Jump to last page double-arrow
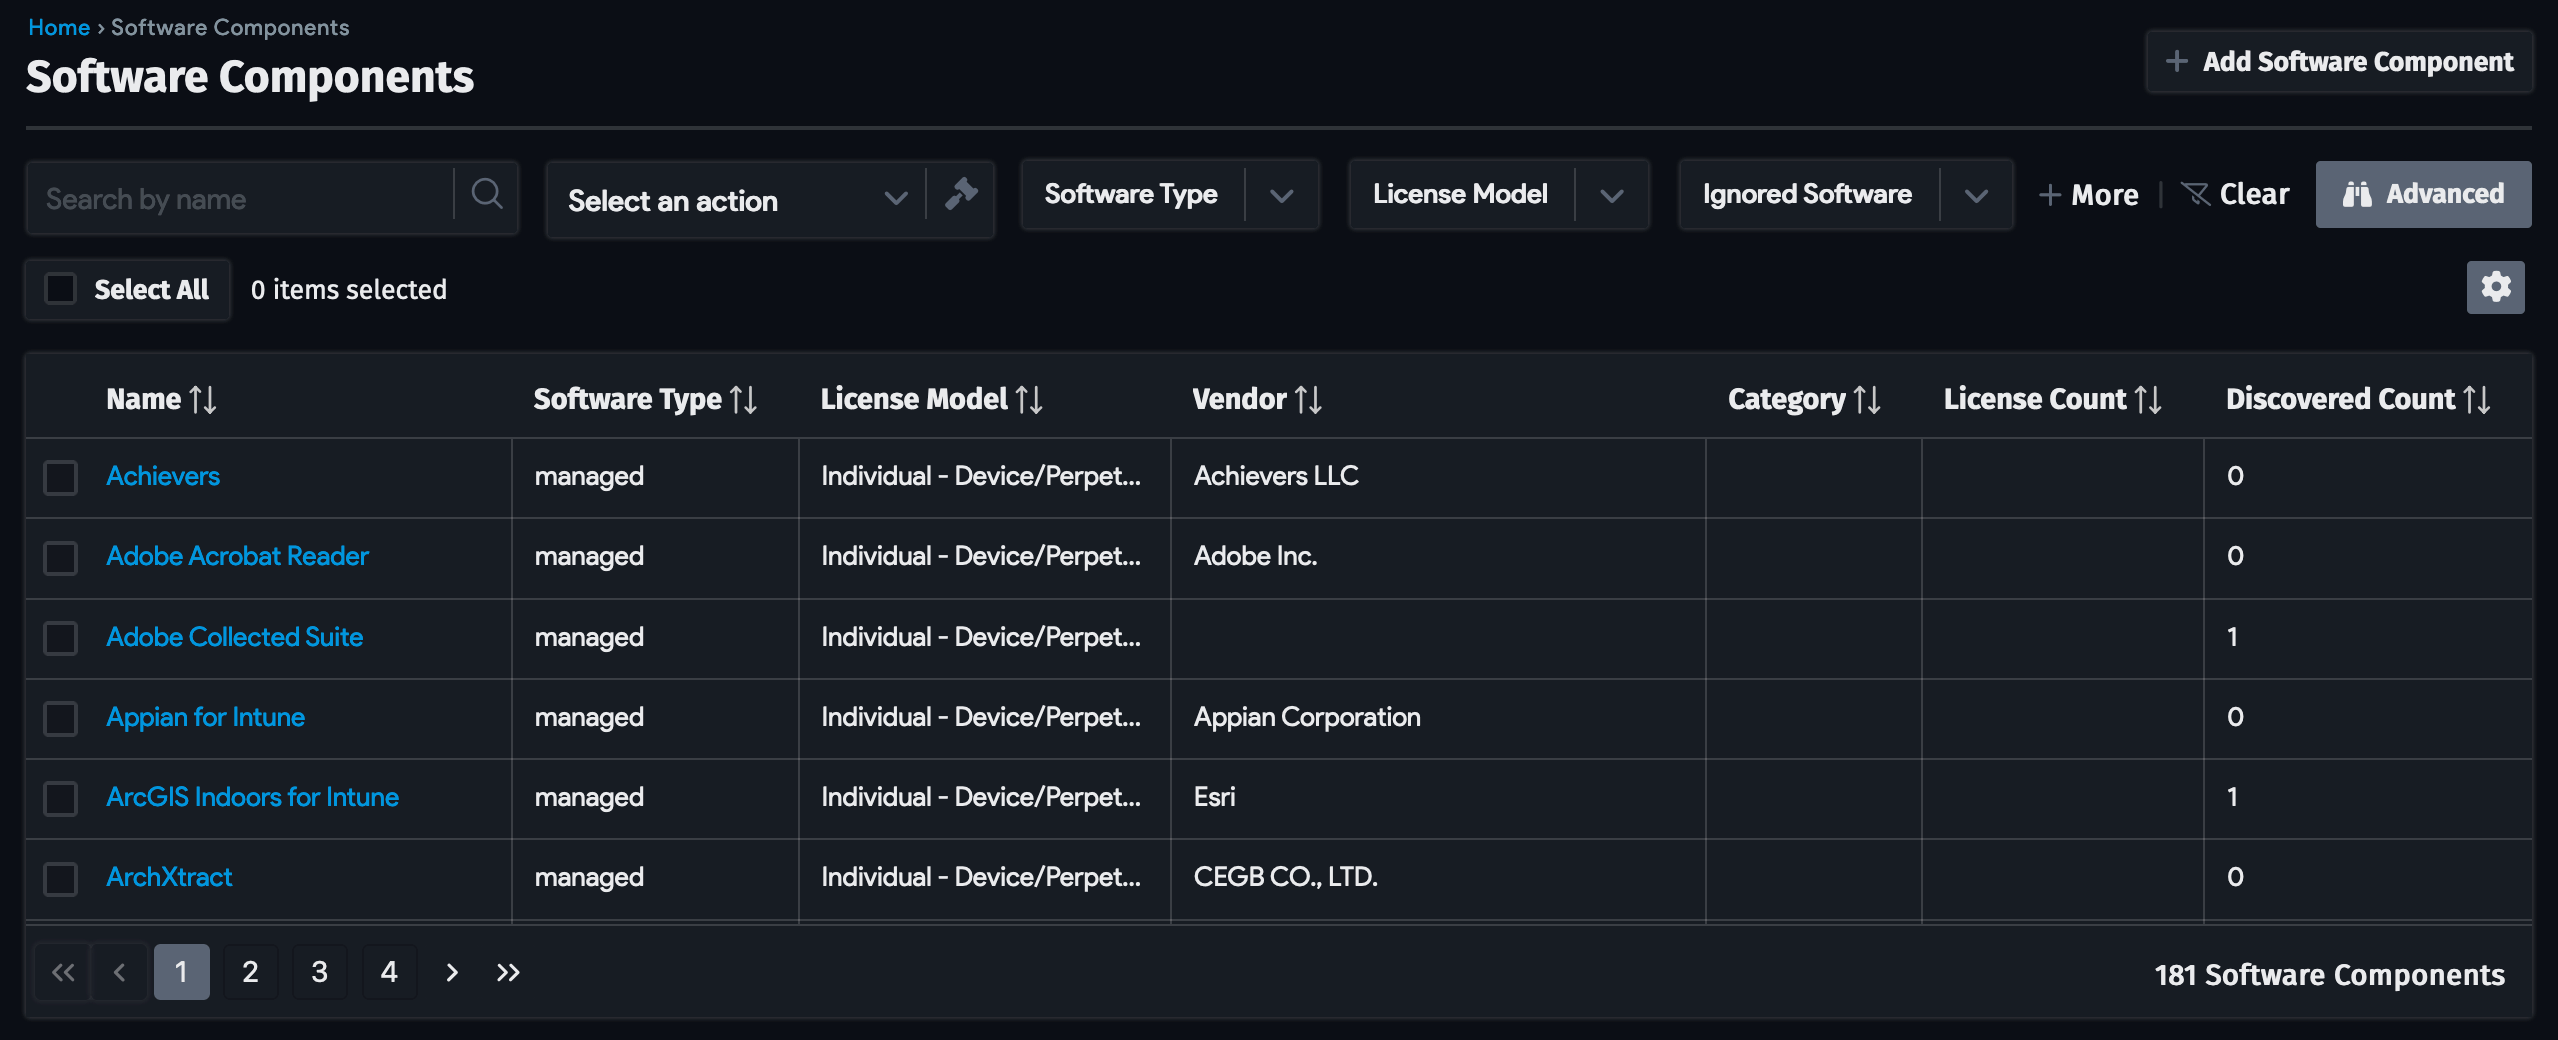 [x=508, y=972]
